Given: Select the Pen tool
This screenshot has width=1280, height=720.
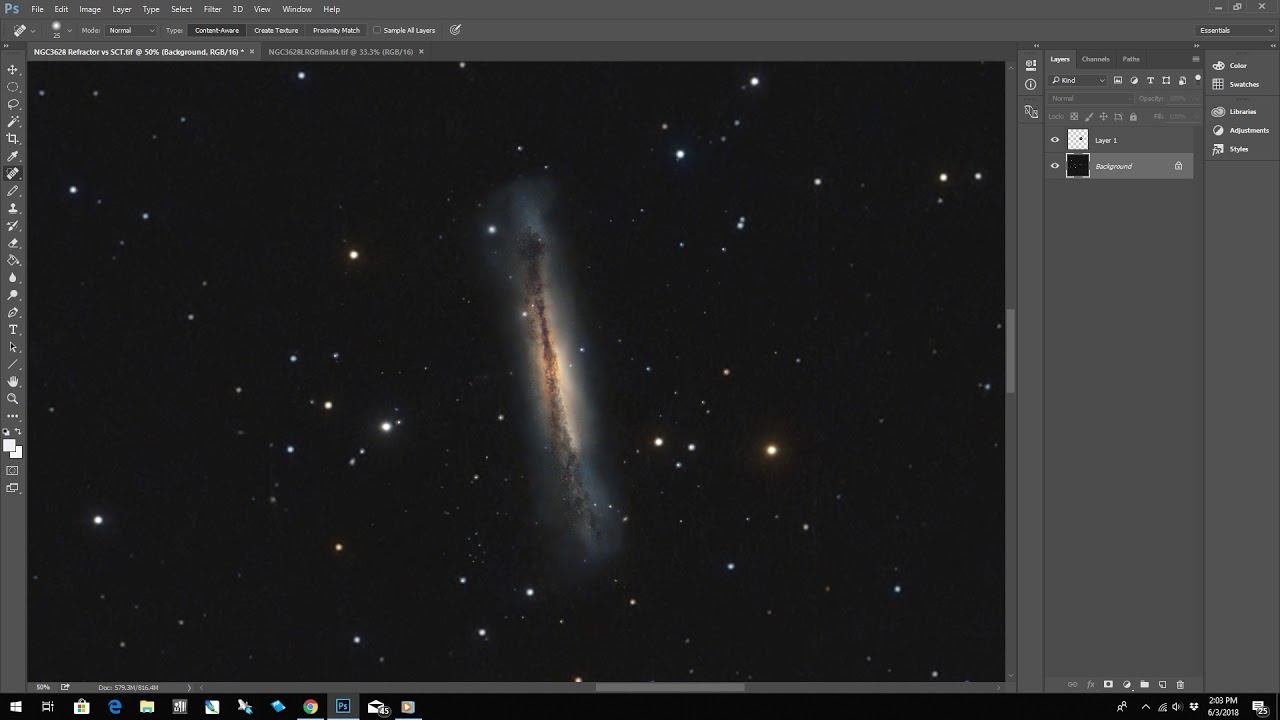Looking at the screenshot, I should click(x=13, y=312).
